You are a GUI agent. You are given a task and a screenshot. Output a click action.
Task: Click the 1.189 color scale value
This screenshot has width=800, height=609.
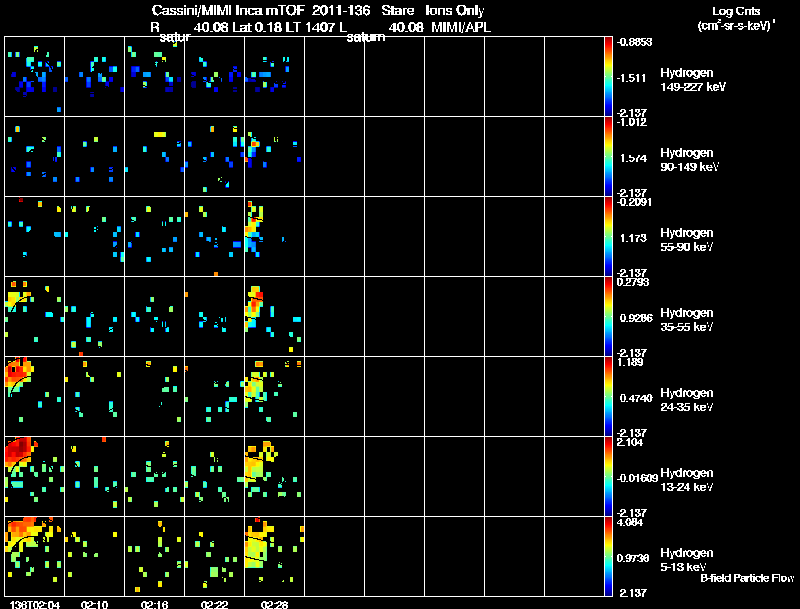coord(630,362)
